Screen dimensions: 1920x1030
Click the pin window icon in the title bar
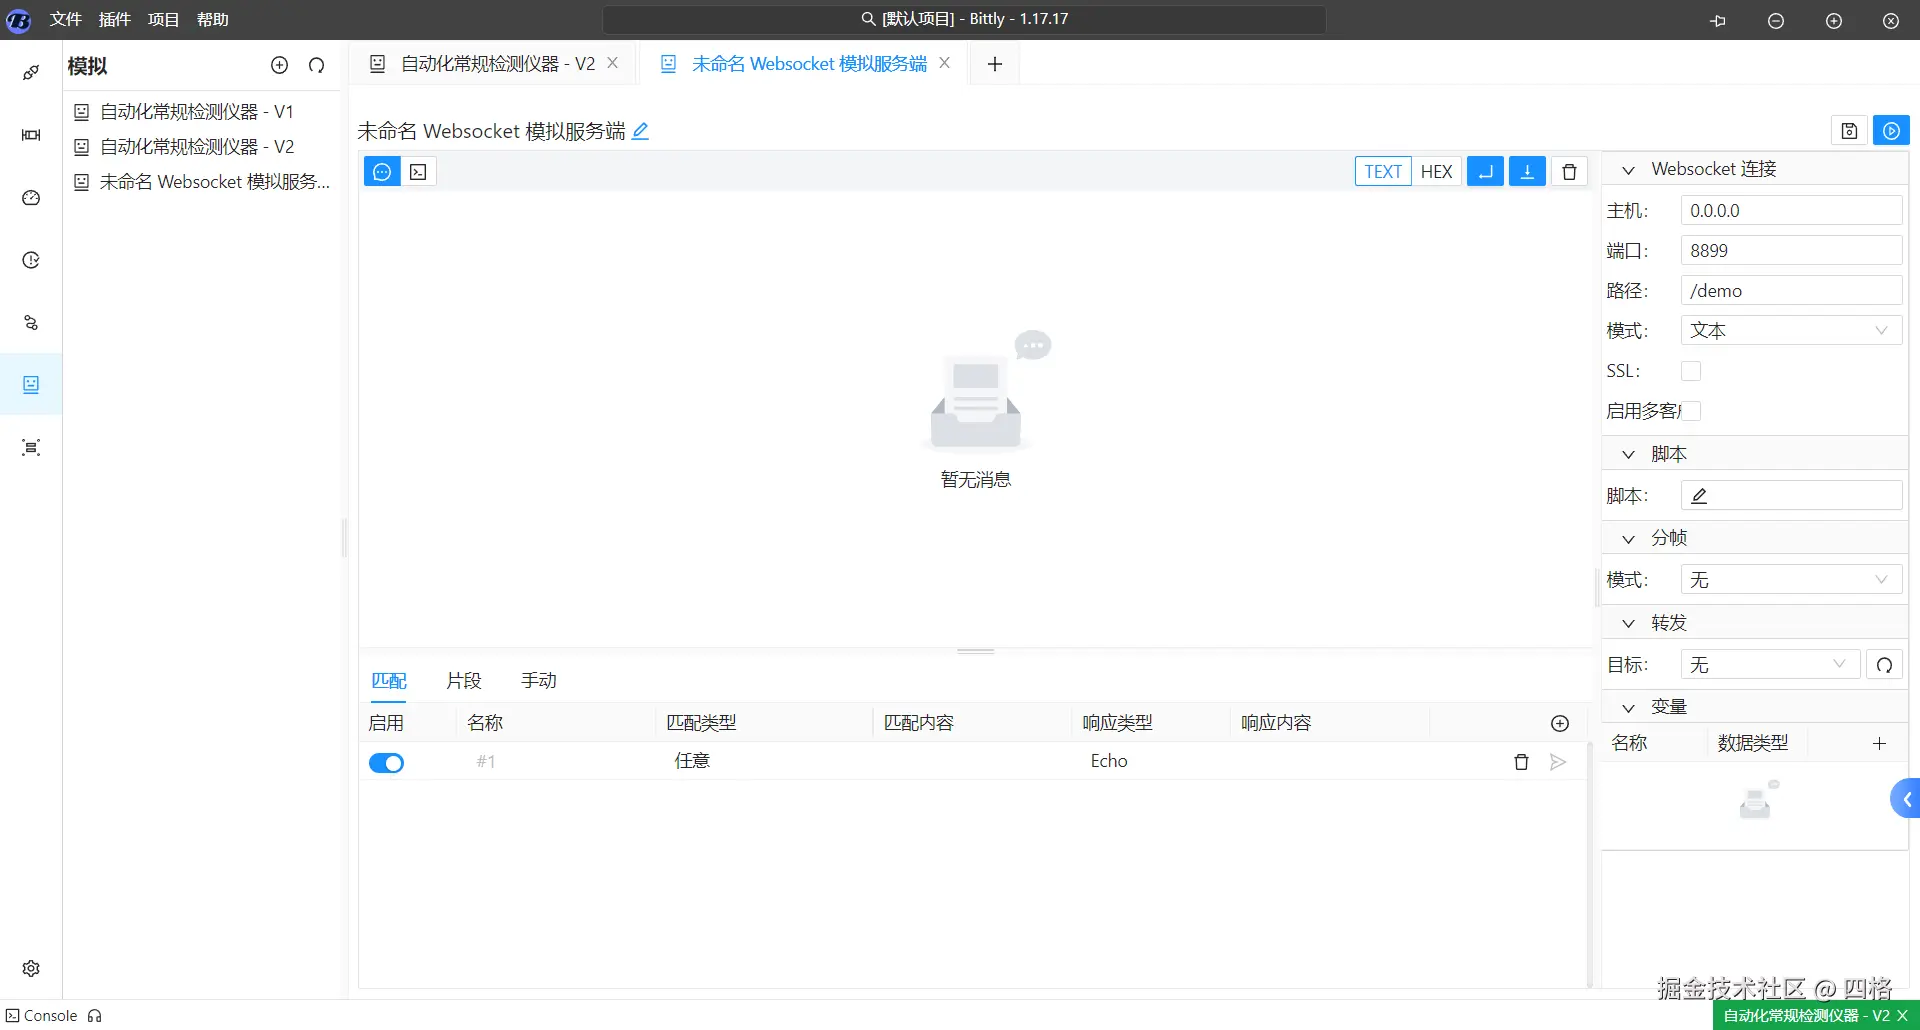coord(1718,20)
